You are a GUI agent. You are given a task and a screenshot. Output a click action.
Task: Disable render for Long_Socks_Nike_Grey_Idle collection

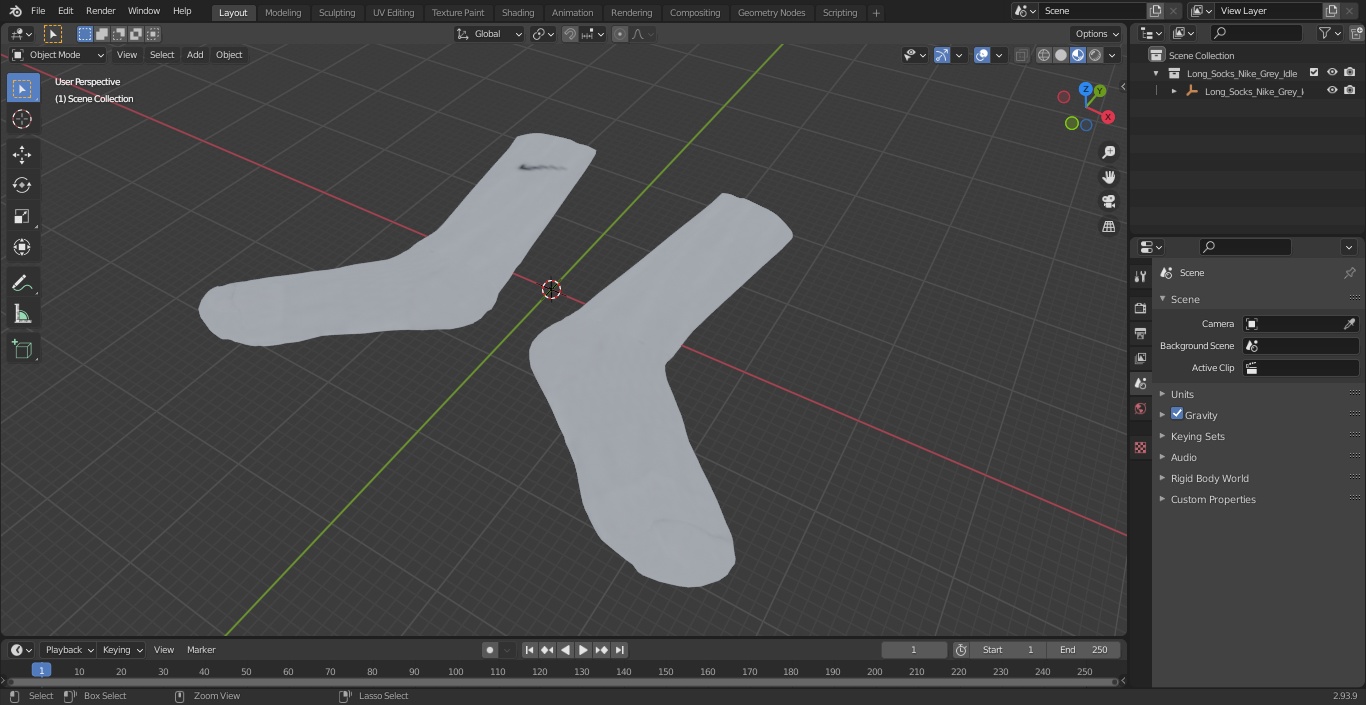[x=1350, y=73]
